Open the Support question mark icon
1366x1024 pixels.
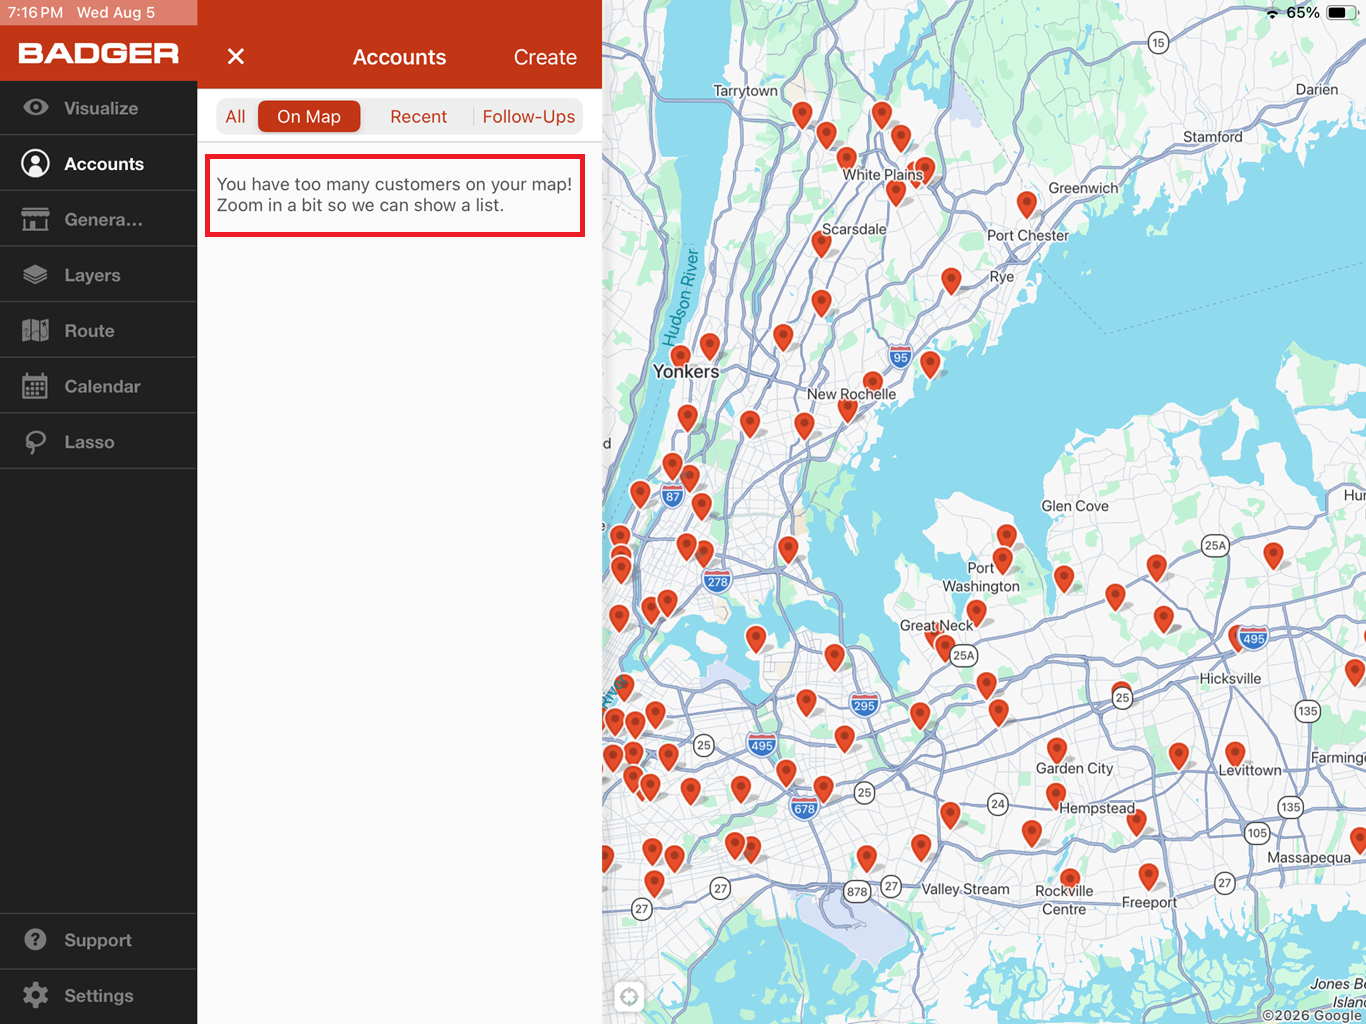36,940
